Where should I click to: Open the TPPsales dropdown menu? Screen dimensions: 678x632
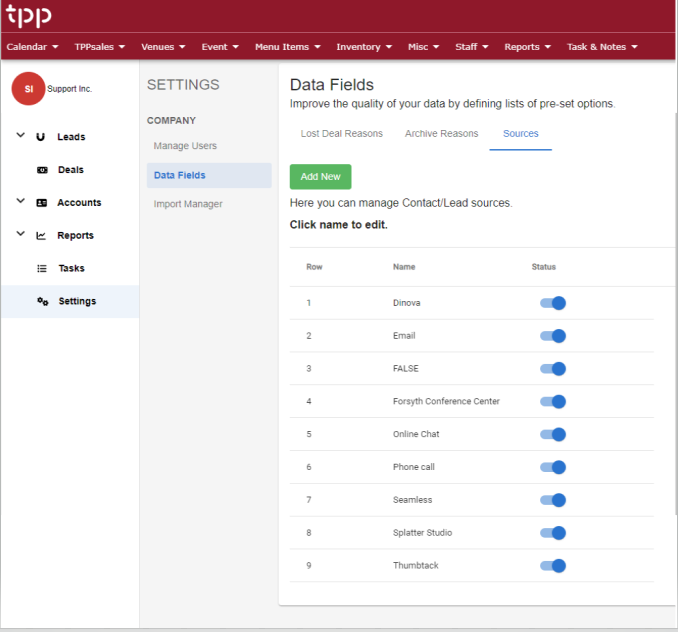point(99,47)
